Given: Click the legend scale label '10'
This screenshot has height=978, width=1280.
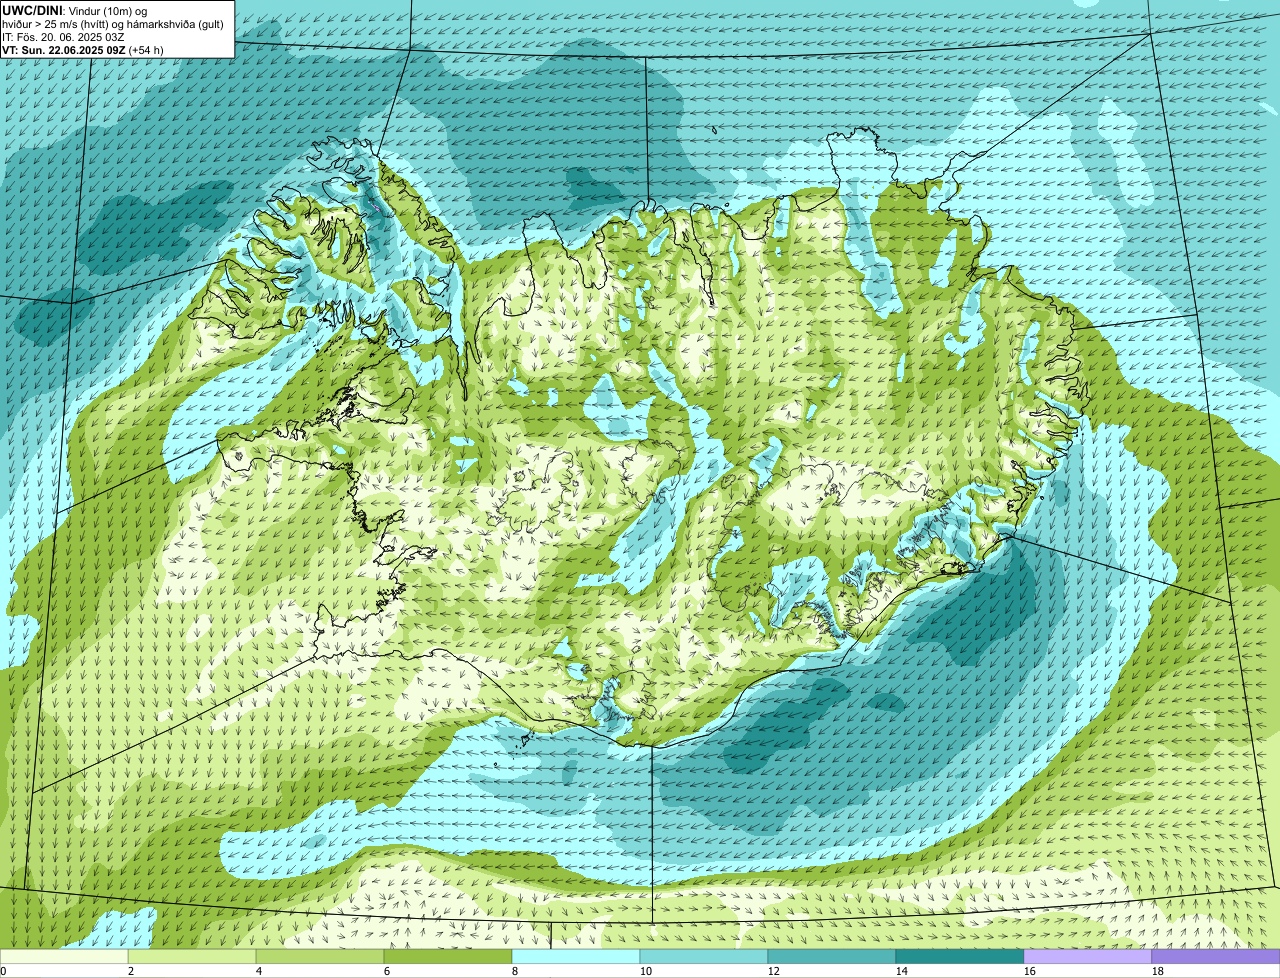Looking at the screenshot, I should click(646, 971).
